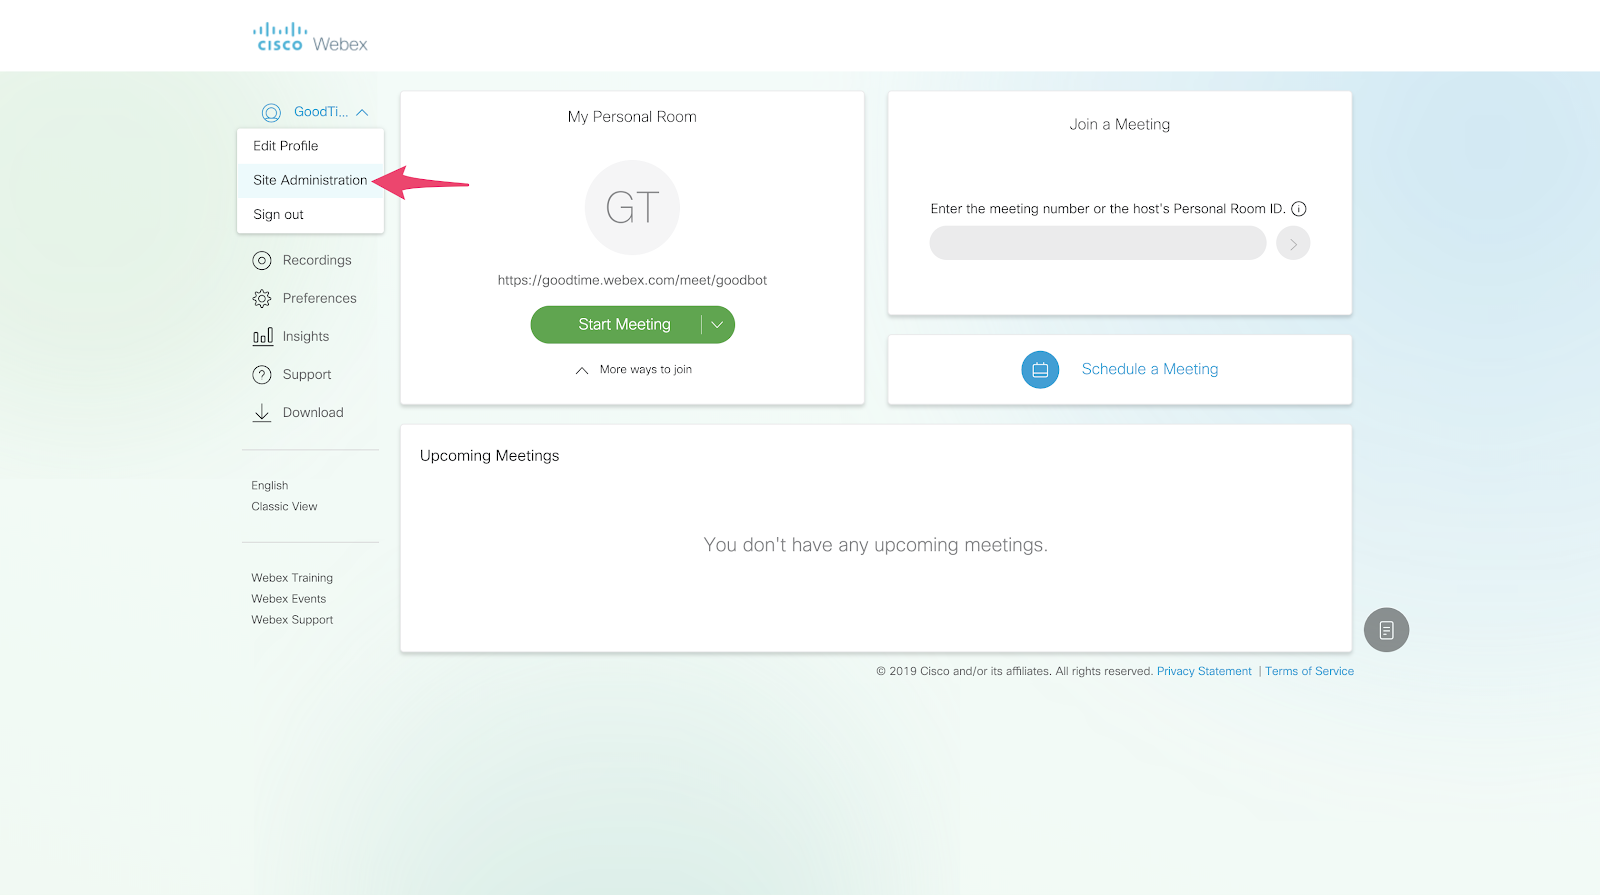Click the gray floating document icon button
This screenshot has width=1600, height=895.
pyautogui.click(x=1386, y=630)
